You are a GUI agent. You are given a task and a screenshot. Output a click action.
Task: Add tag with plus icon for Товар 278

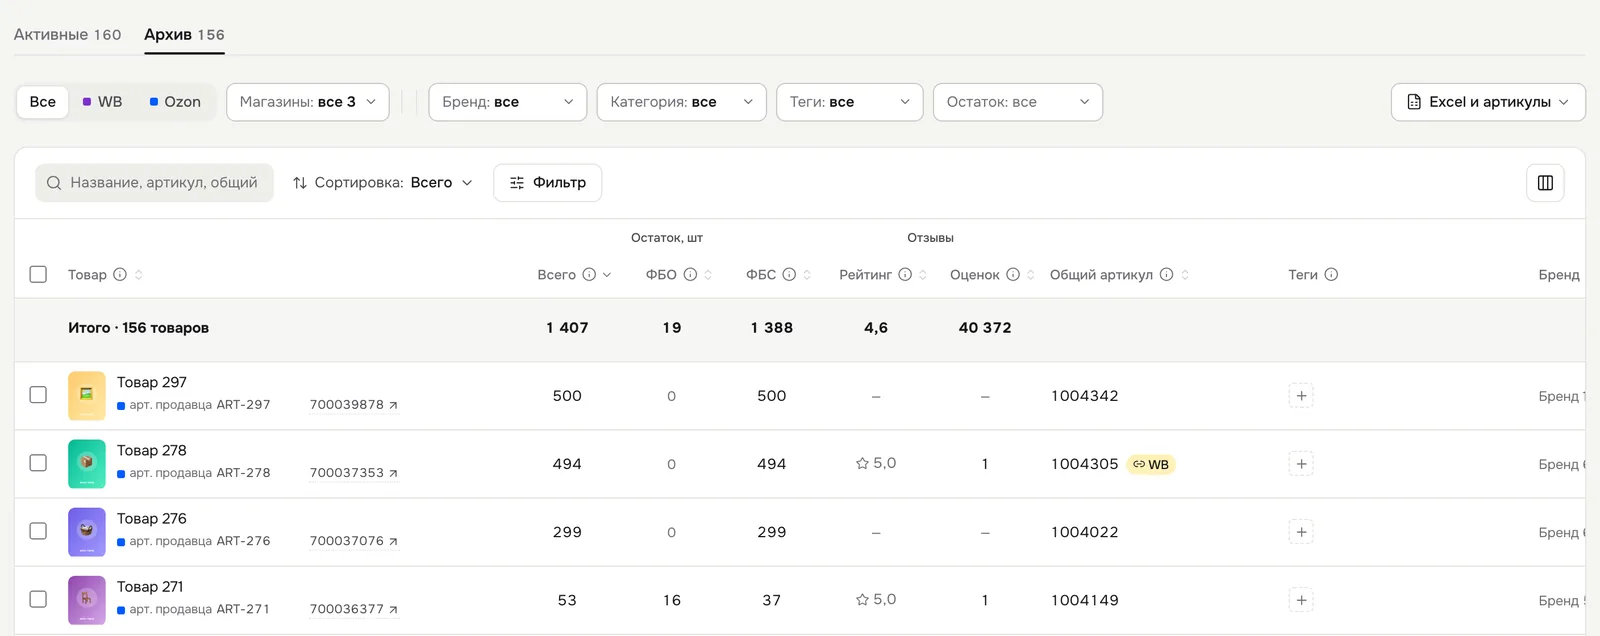coord(1301,464)
